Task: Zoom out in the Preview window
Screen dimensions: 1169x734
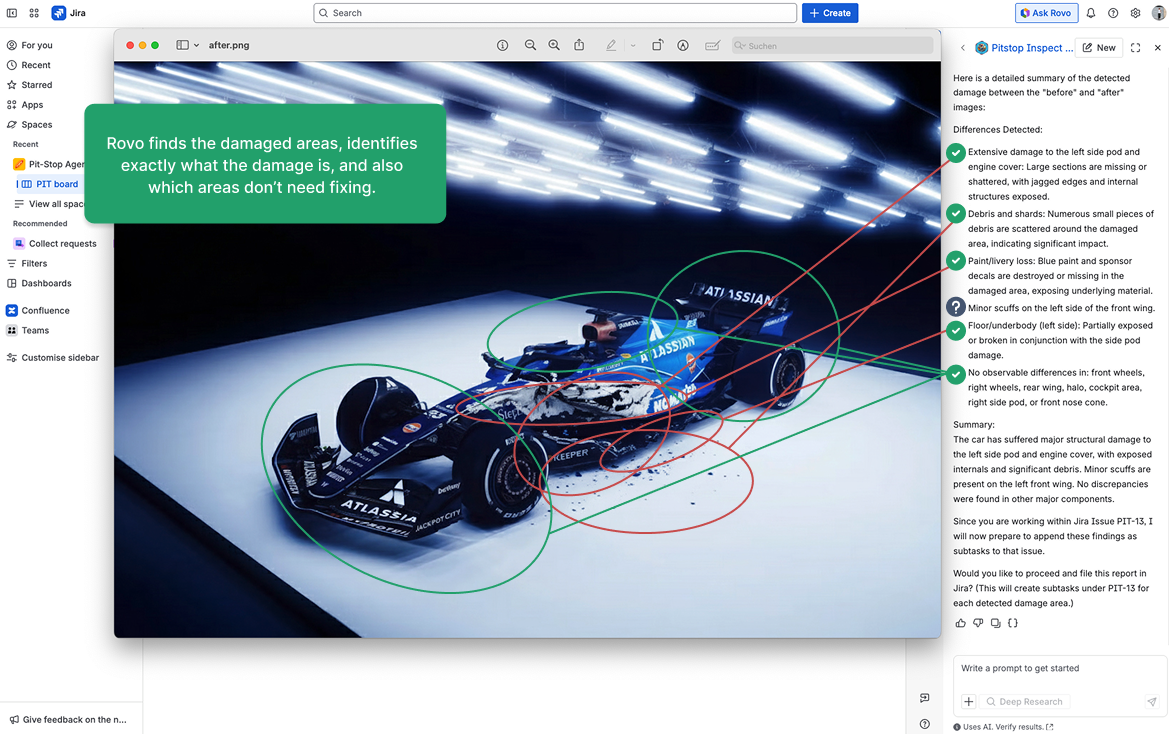Action: (x=530, y=45)
